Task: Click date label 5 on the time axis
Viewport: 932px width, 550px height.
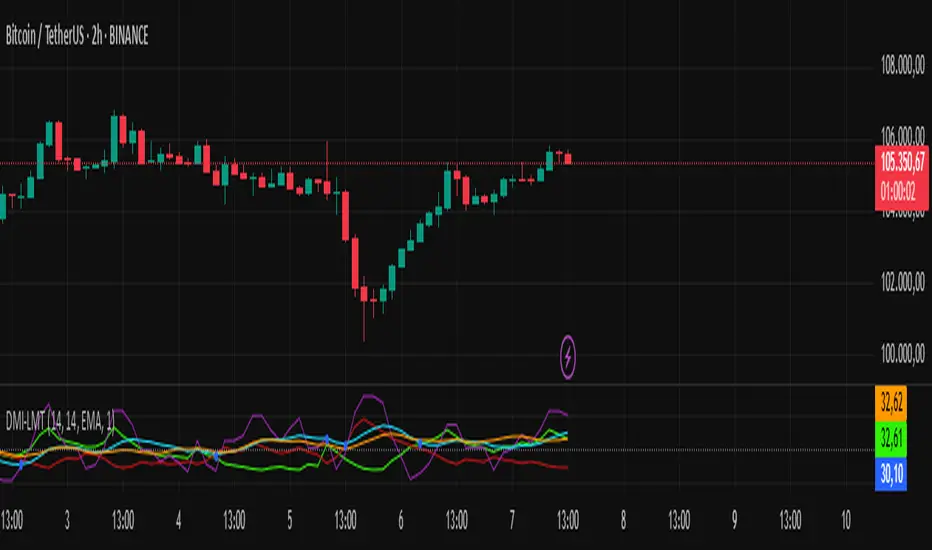Action: click(x=289, y=520)
